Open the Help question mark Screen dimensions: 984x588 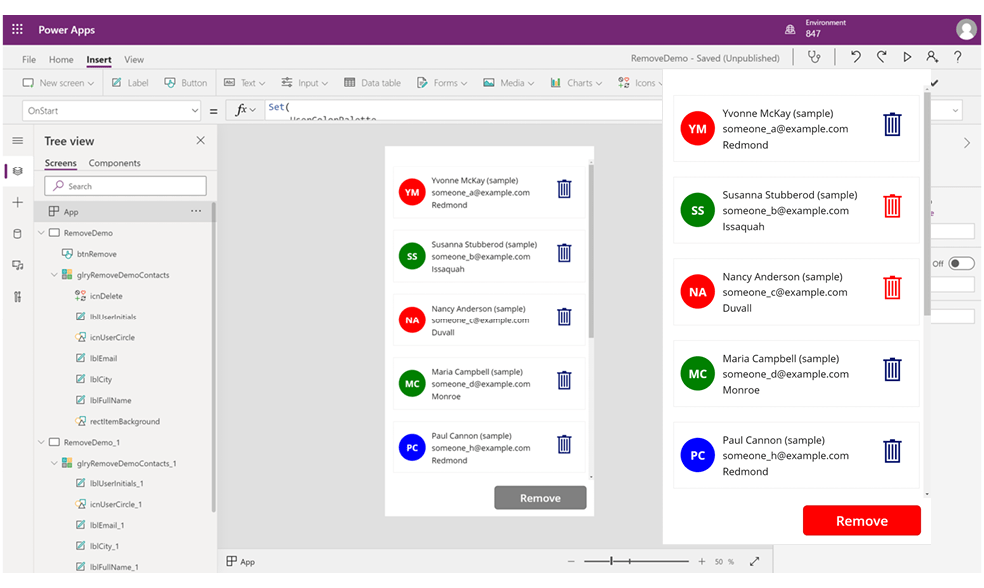coord(958,57)
